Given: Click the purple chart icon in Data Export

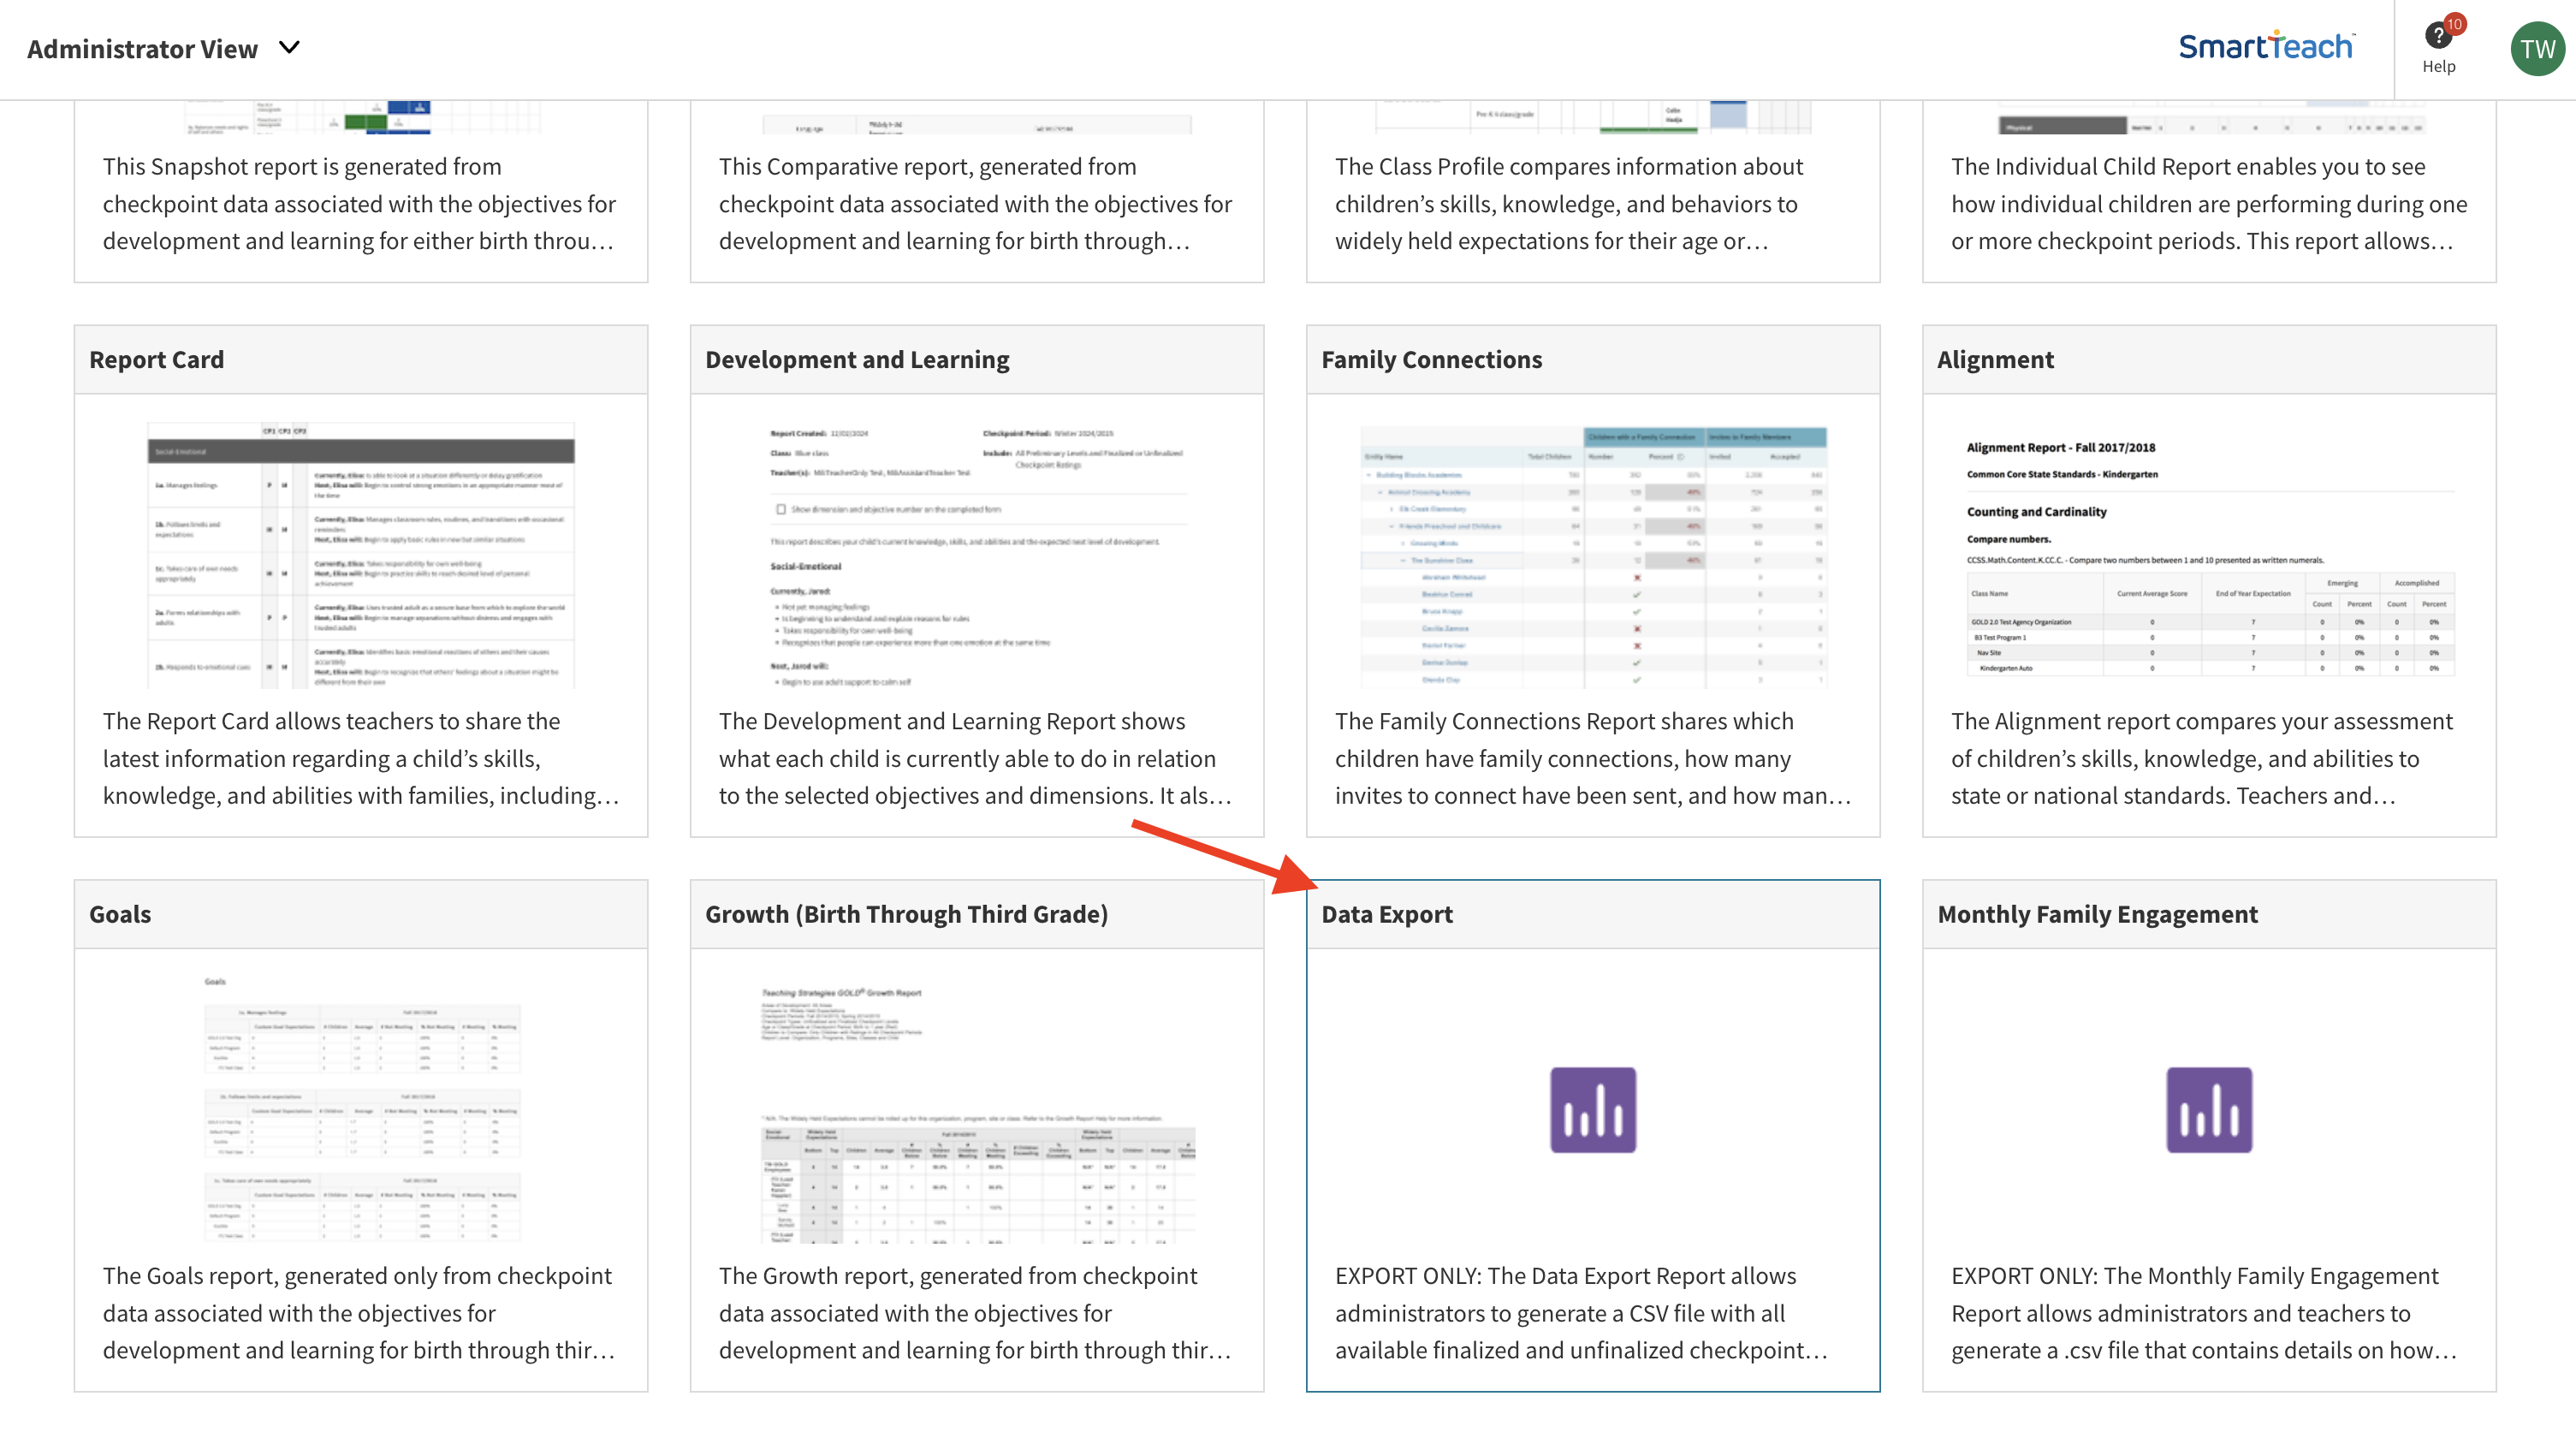Looking at the screenshot, I should click(1593, 1110).
